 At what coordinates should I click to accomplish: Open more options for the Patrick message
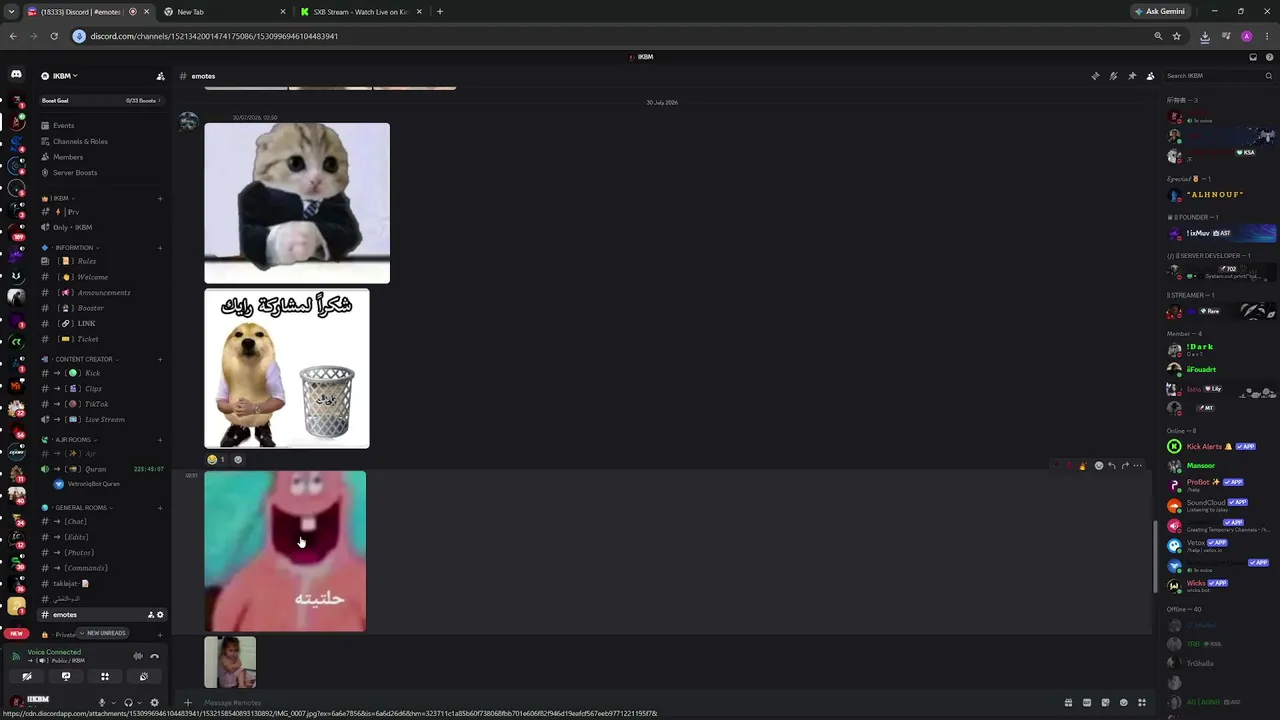[x=1137, y=465]
